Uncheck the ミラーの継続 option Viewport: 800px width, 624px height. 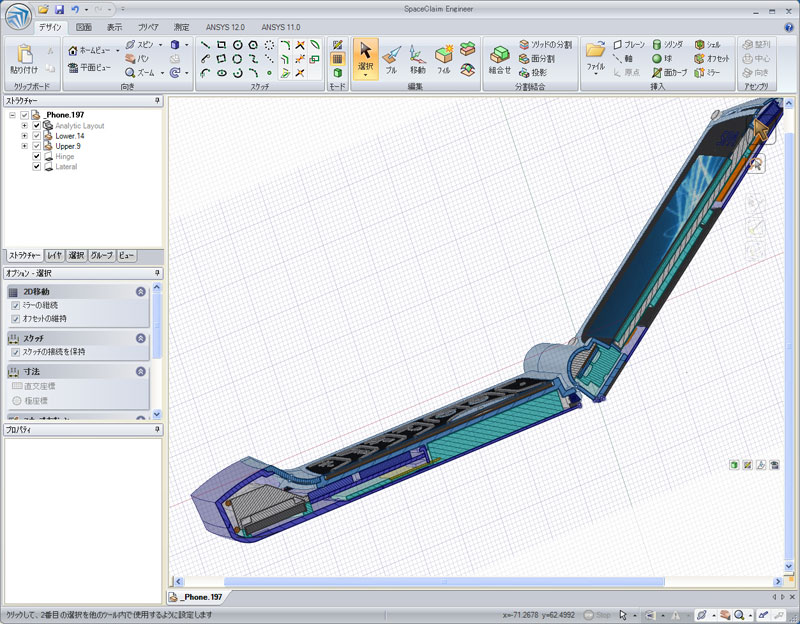pos(16,305)
